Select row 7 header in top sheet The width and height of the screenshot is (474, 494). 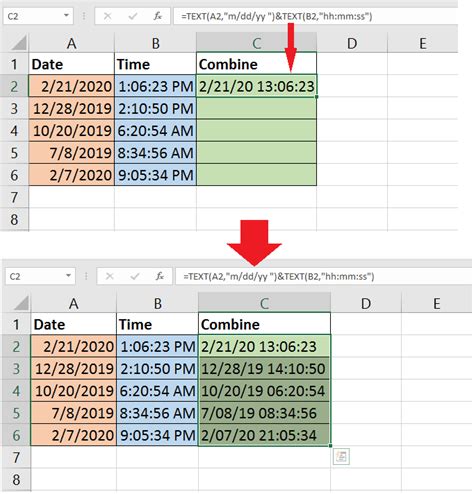click(x=14, y=197)
